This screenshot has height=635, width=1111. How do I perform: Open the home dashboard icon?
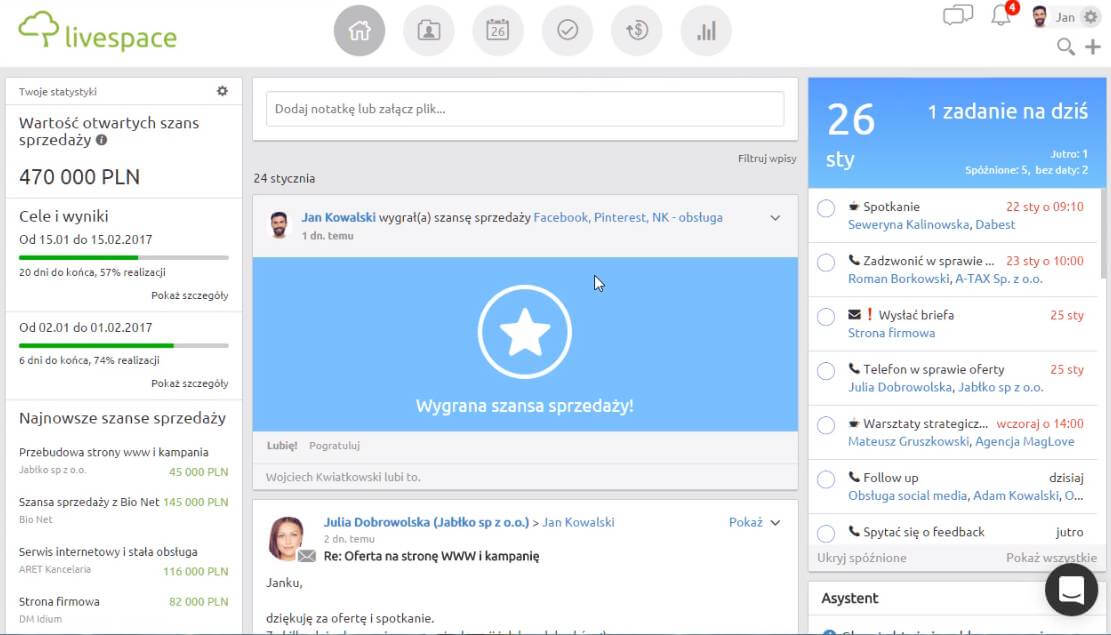point(359,31)
